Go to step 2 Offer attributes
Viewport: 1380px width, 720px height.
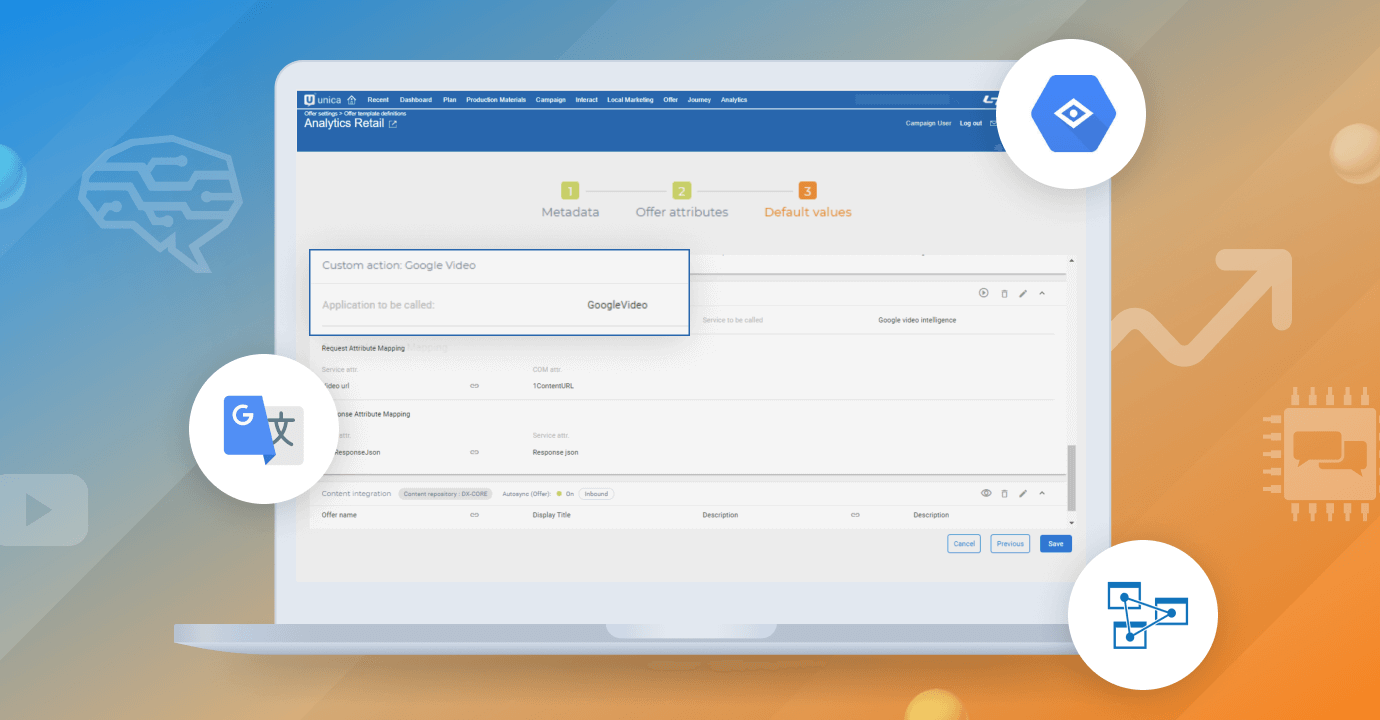point(682,200)
